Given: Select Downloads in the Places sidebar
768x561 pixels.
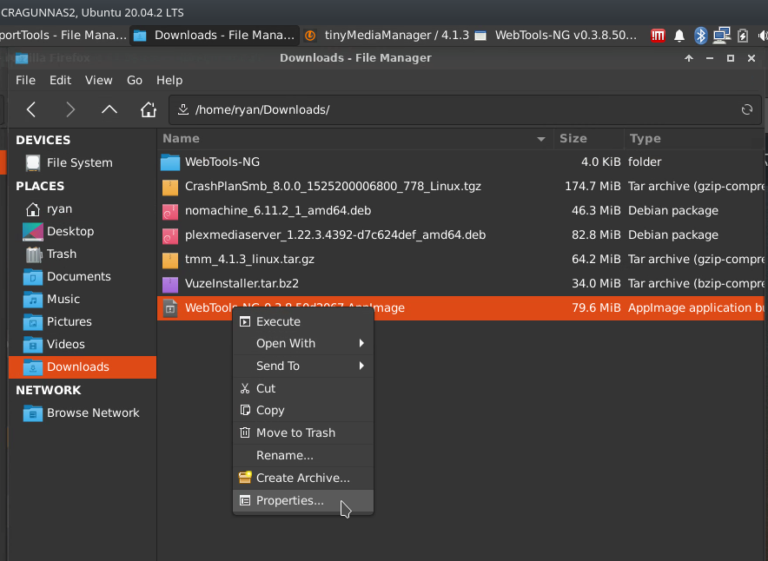Looking at the screenshot, I should click(x=82, y=367).
